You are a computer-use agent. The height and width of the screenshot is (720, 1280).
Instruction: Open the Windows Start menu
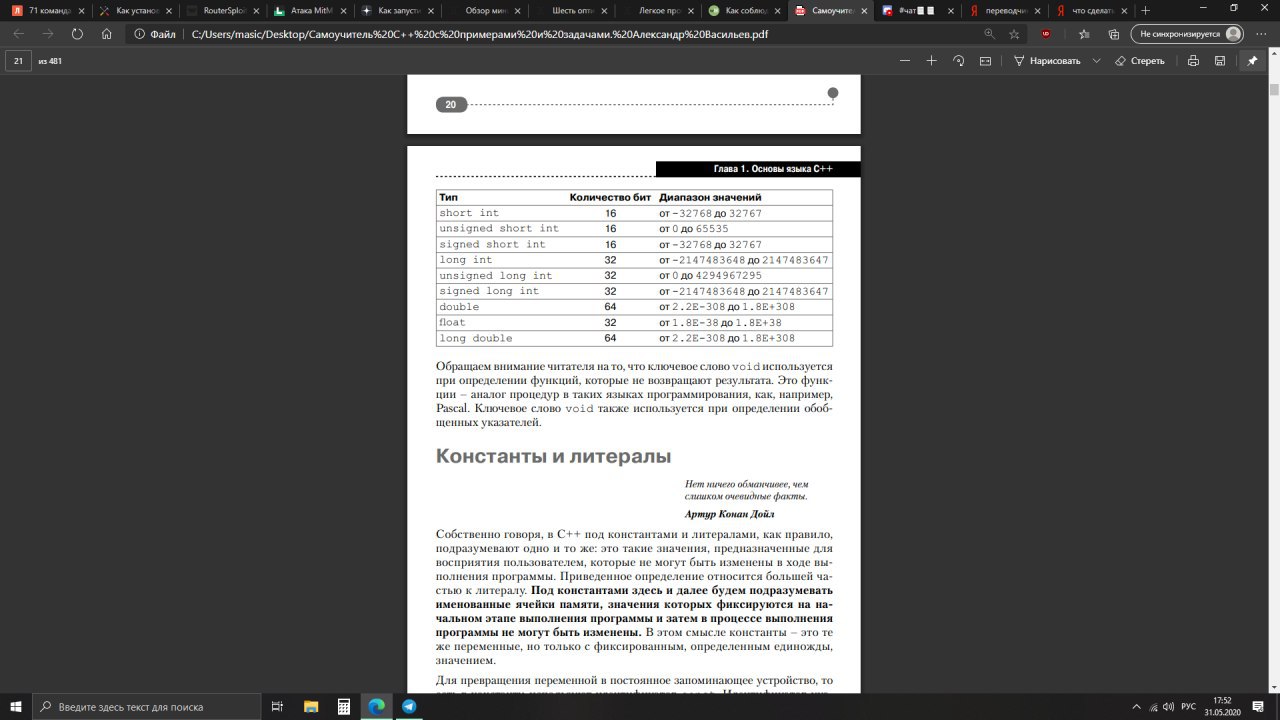15,706
